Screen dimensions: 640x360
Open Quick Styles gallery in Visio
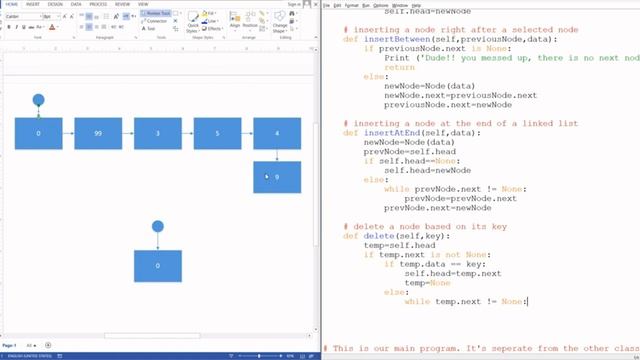[193, 22]
